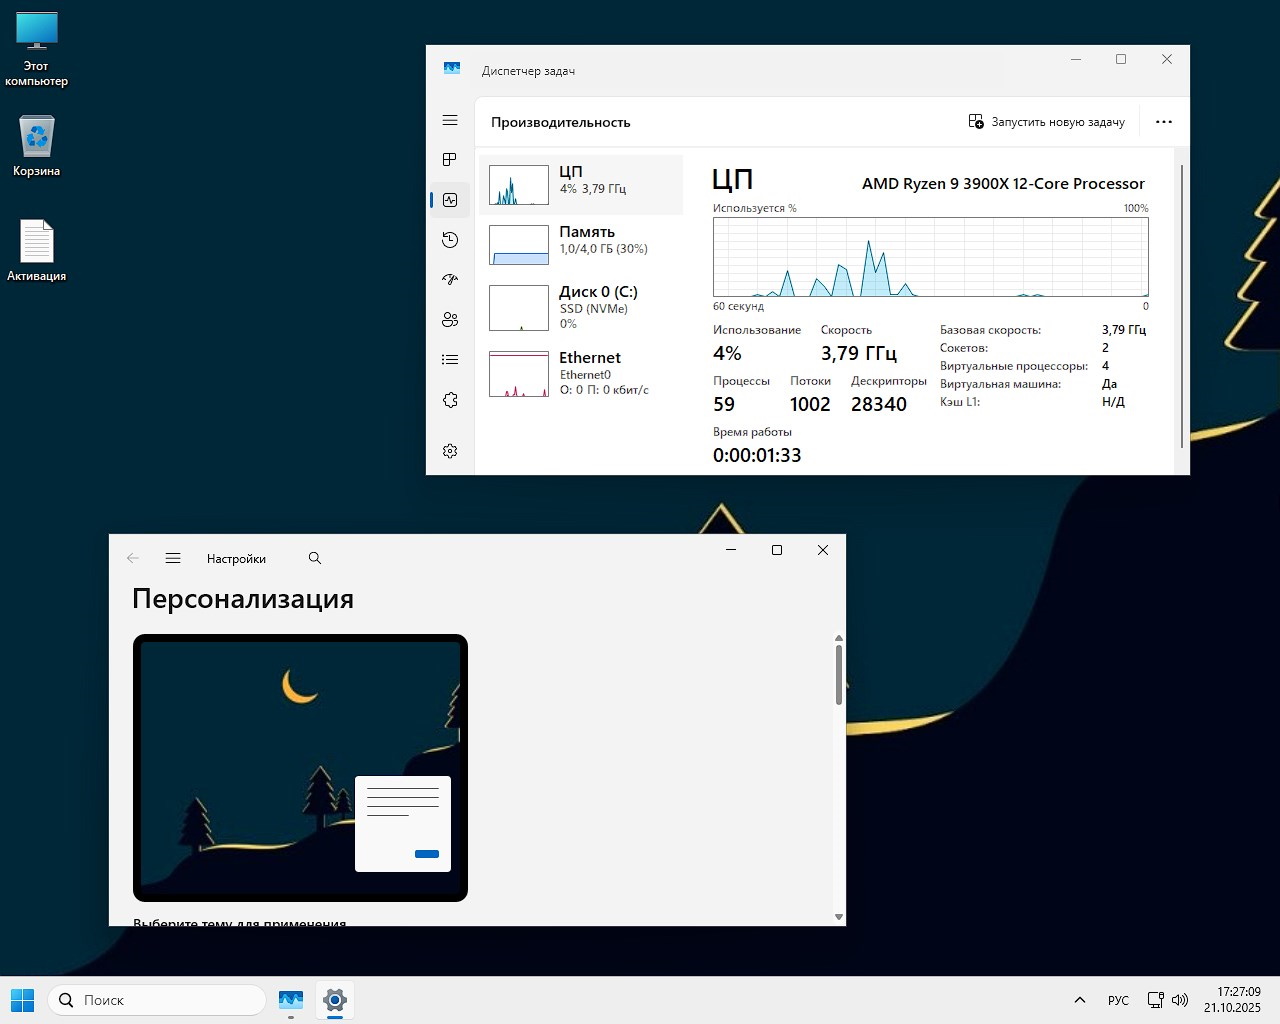This screenshot has width=1280, height=1024.
Task: Click РУС language indicator in taskbar
Action: [1118, 1000]
